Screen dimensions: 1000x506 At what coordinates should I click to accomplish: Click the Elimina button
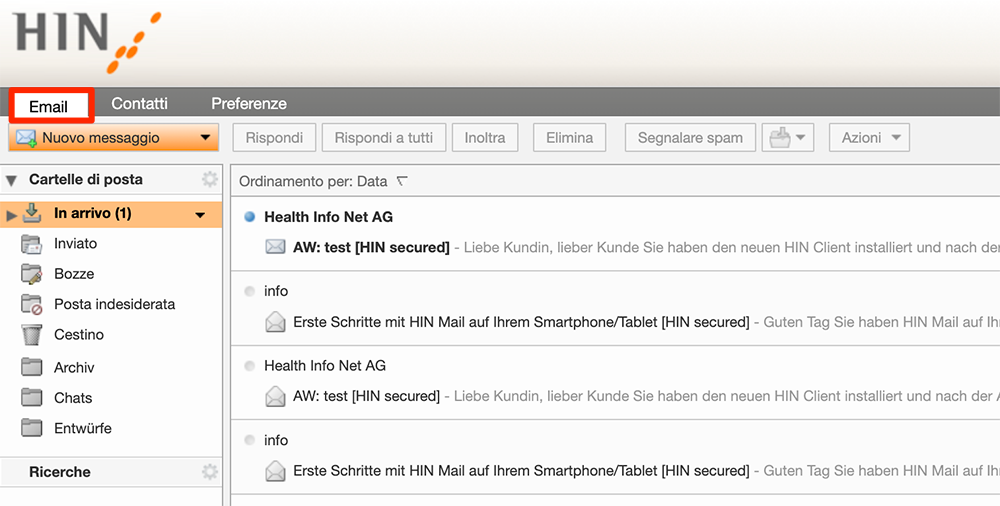[x=570, y=138]
